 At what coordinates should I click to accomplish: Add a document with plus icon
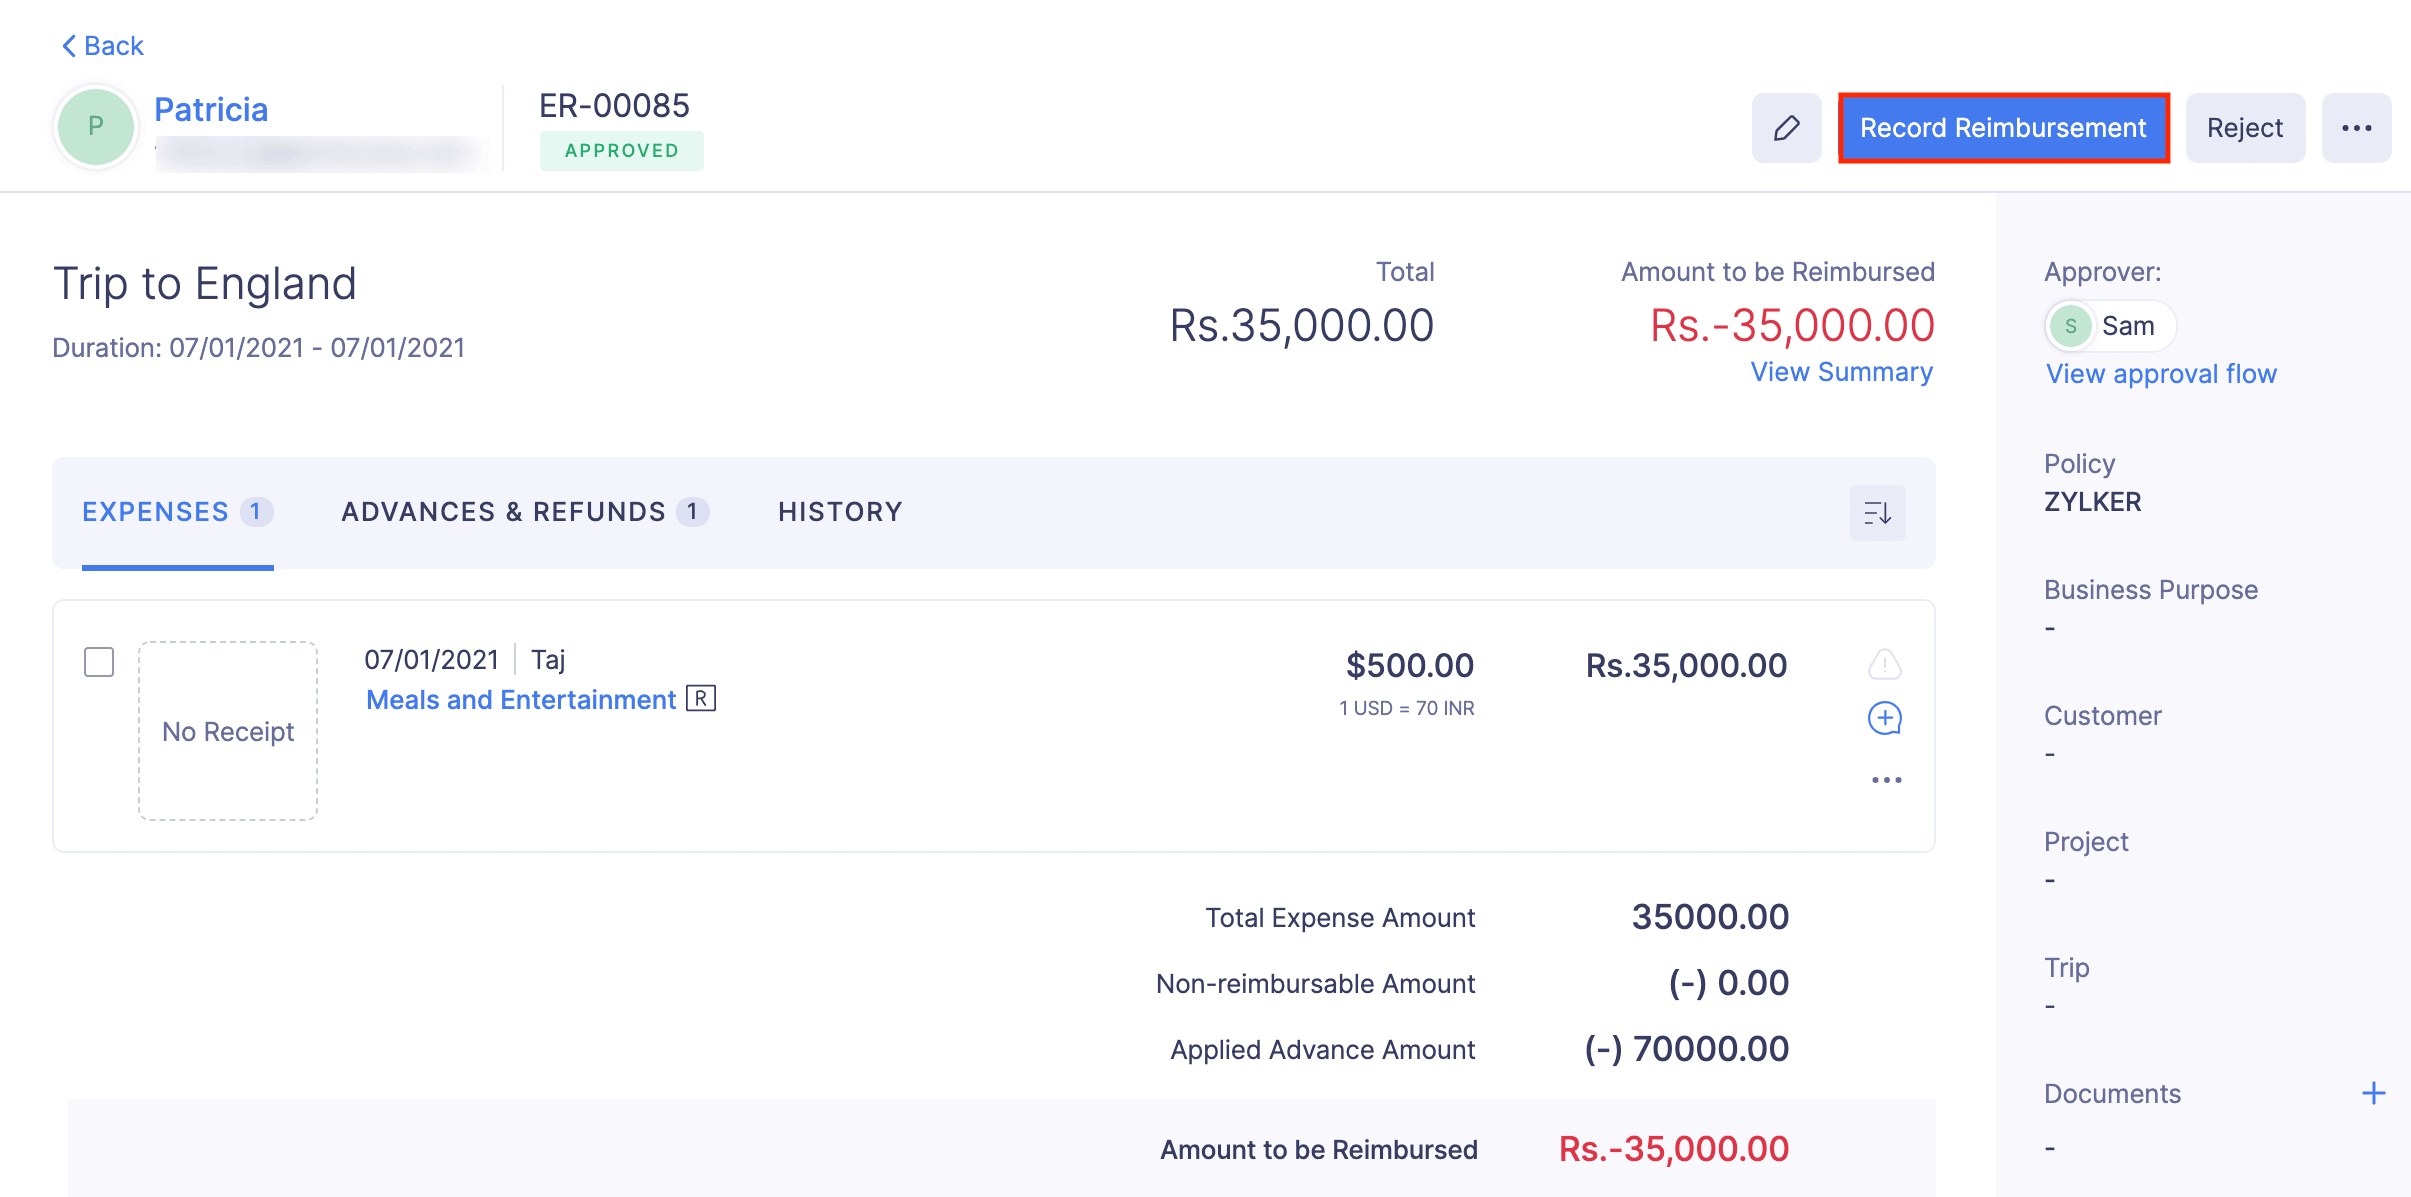pos(2373,1093)
